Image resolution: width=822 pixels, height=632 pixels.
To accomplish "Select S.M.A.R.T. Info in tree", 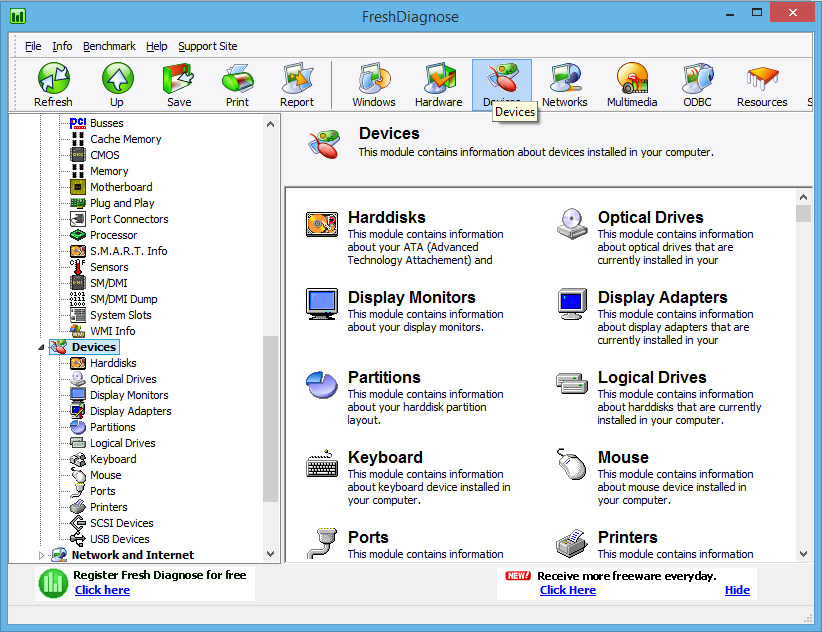I will 128,251.
